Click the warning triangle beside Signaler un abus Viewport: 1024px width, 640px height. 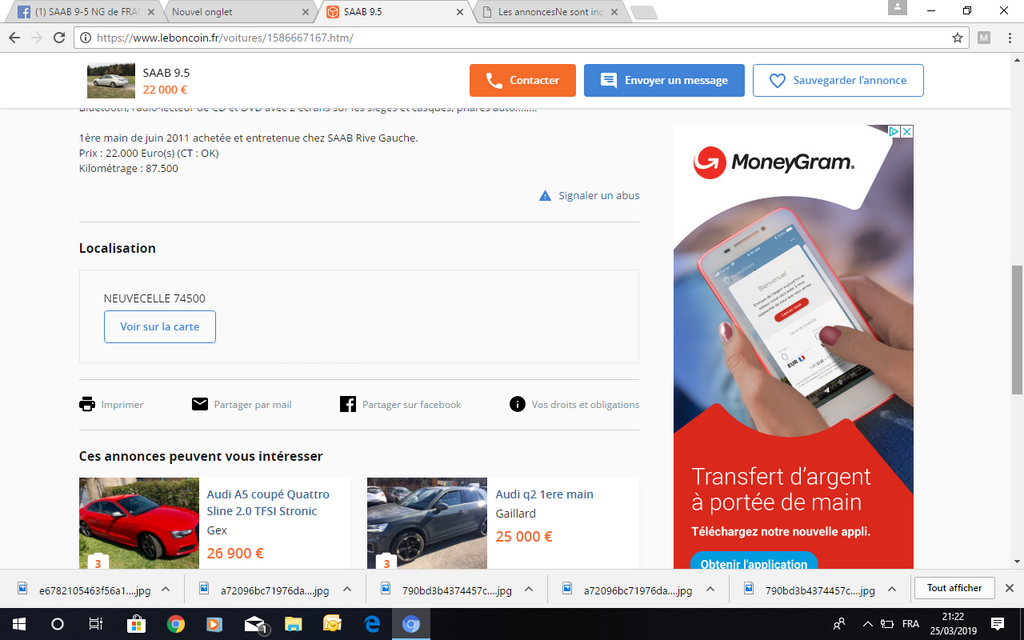point(545,196)
